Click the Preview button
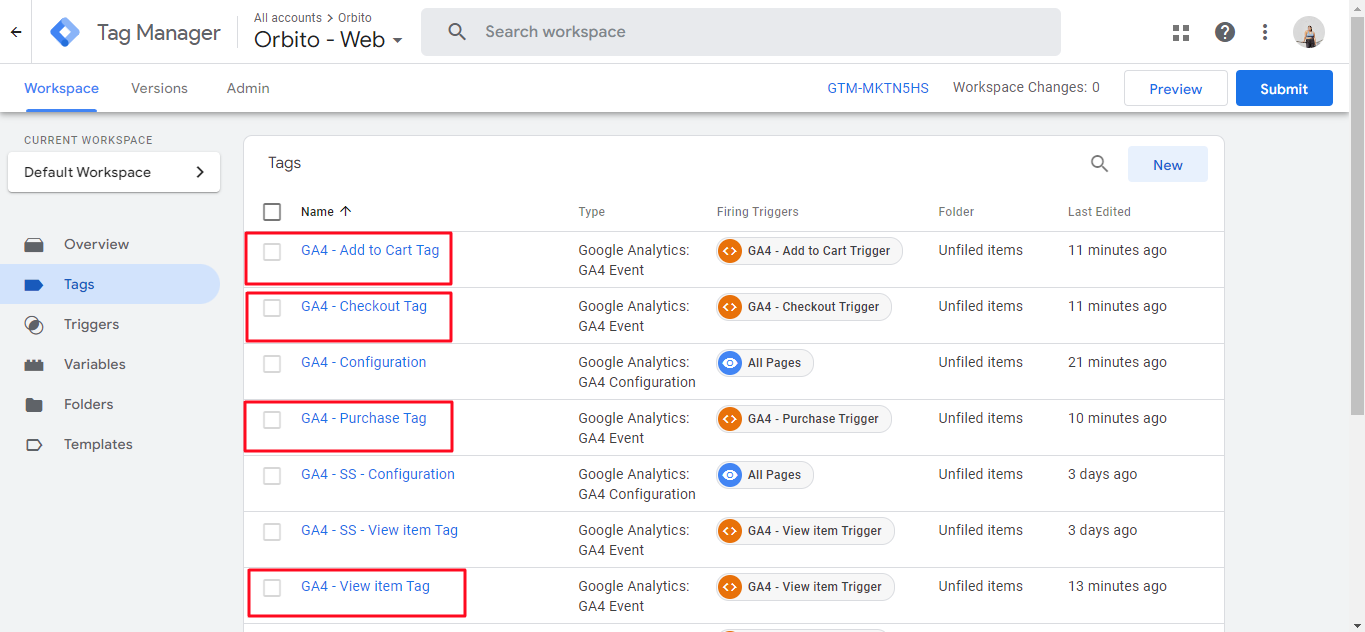The image size is (1365, 632). (1176, 88)
